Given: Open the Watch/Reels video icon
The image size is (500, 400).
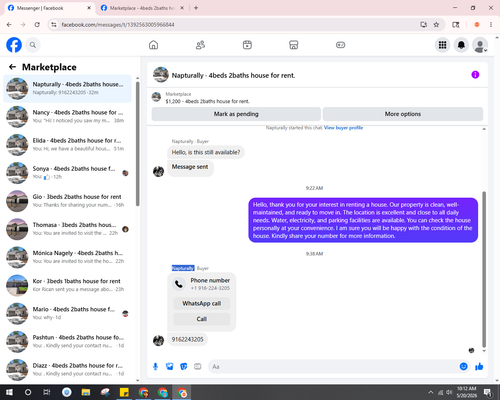Looking at the screenshot, I should click(247, 45).
